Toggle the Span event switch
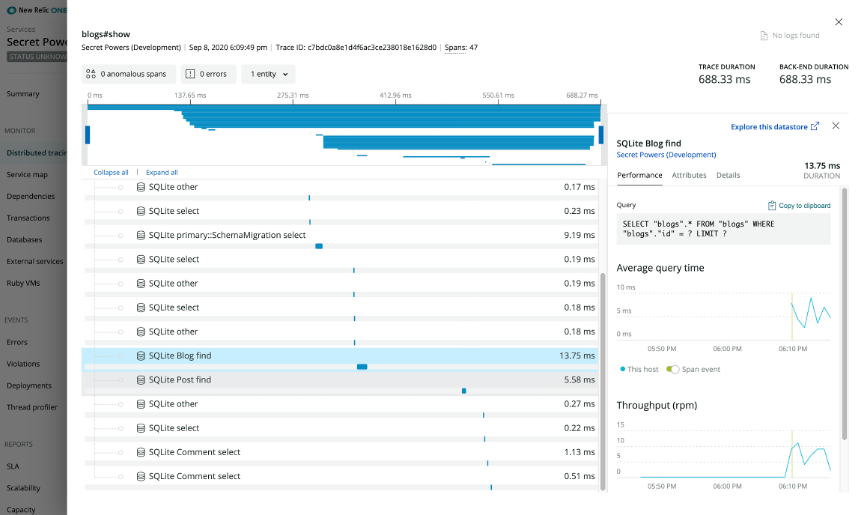This screenshot has height=515, width=856. (673, 369)
